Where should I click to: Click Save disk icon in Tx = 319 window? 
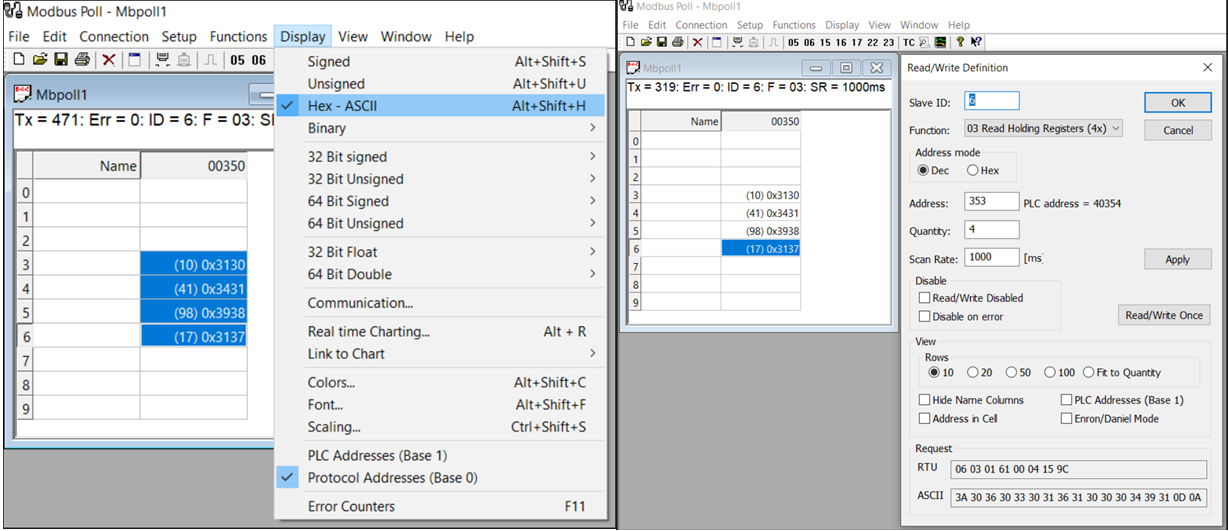(662, 42)
